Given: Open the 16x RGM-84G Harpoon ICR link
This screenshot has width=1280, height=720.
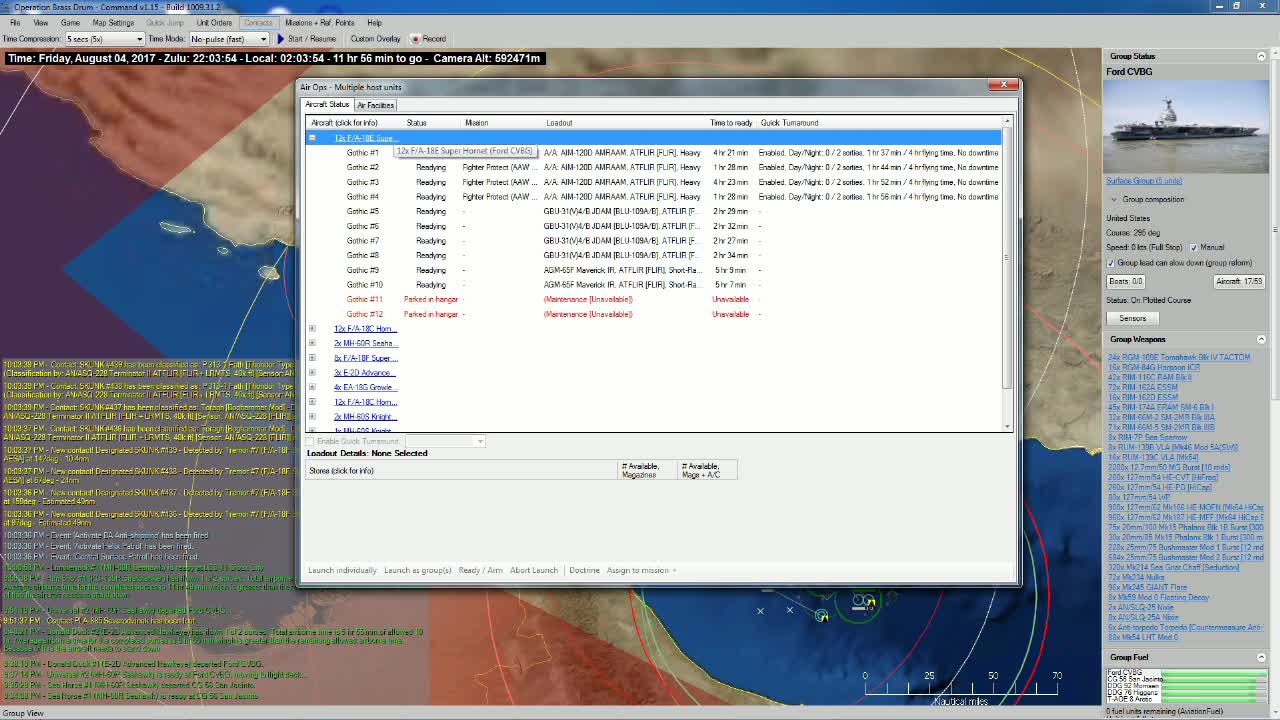Looking at the screenshot, I should pos(1154,367).
